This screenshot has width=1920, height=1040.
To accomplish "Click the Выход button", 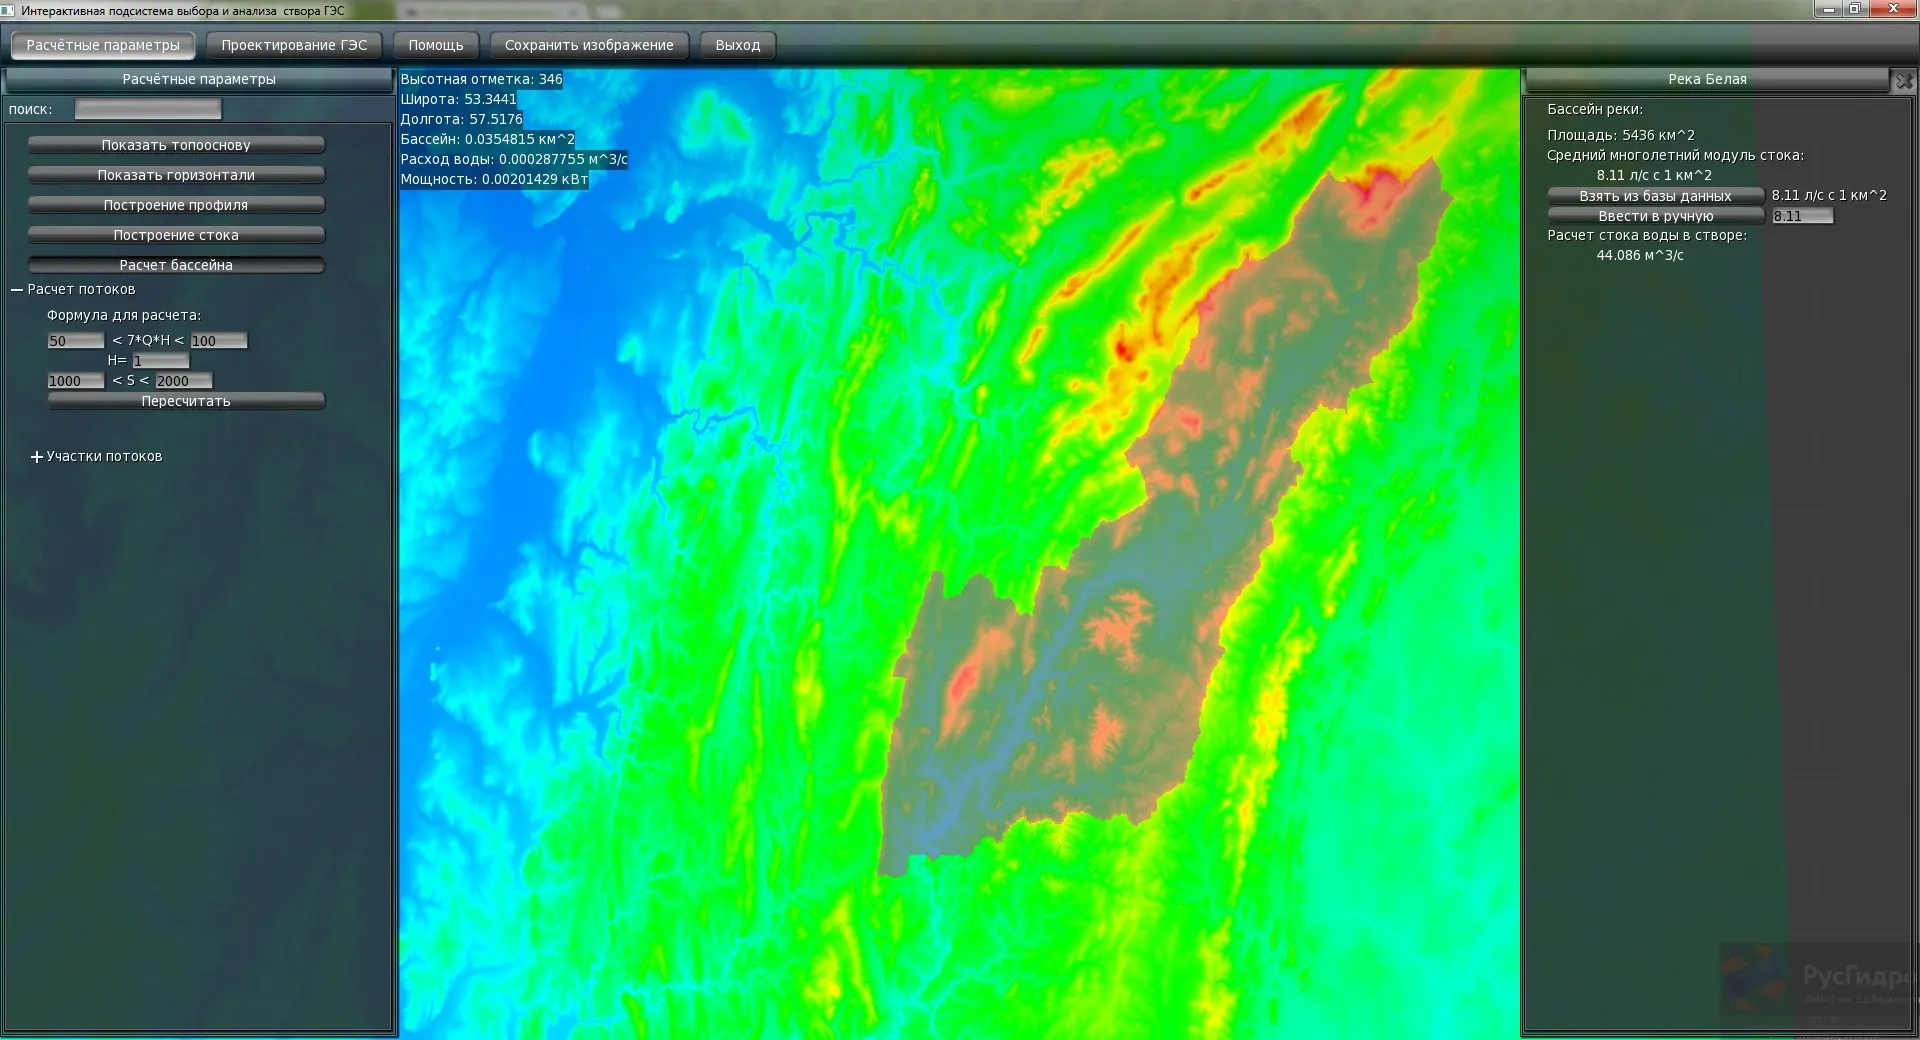I will point(738,45).
